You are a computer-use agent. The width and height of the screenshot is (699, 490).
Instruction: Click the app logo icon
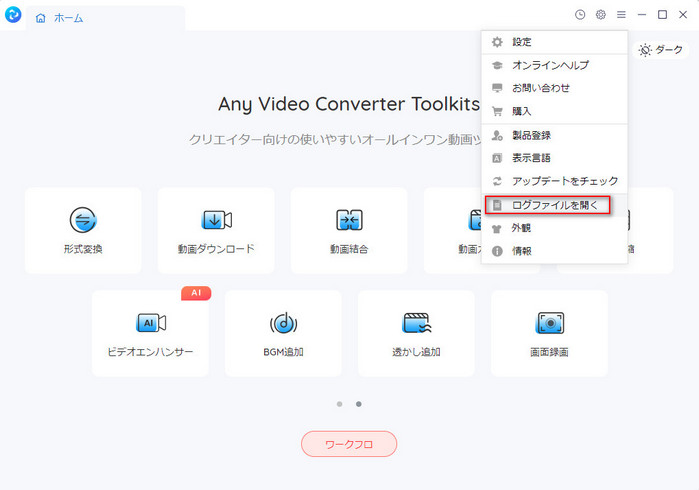point(13,15)
